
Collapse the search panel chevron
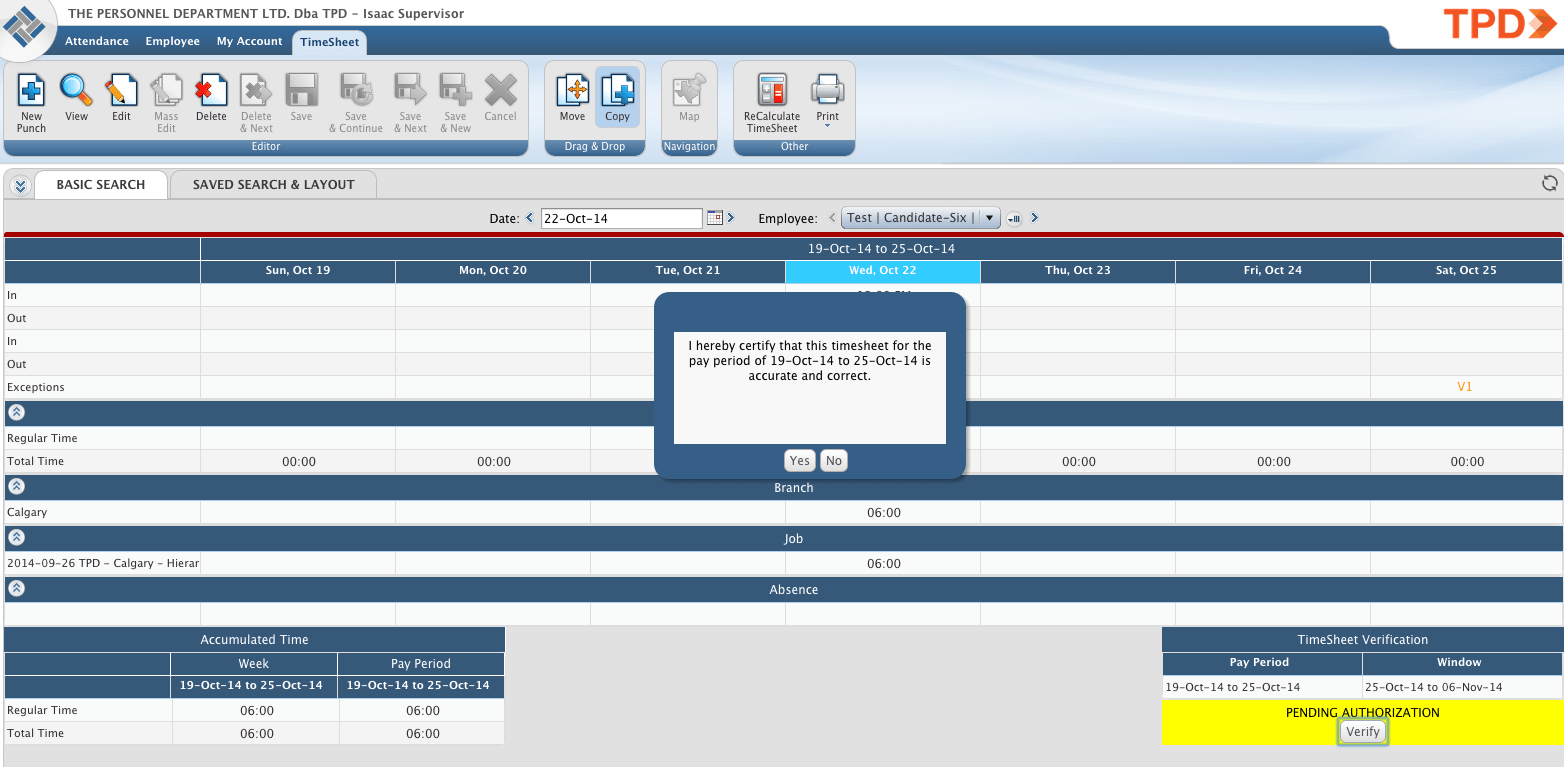click(x=20, y=185)
